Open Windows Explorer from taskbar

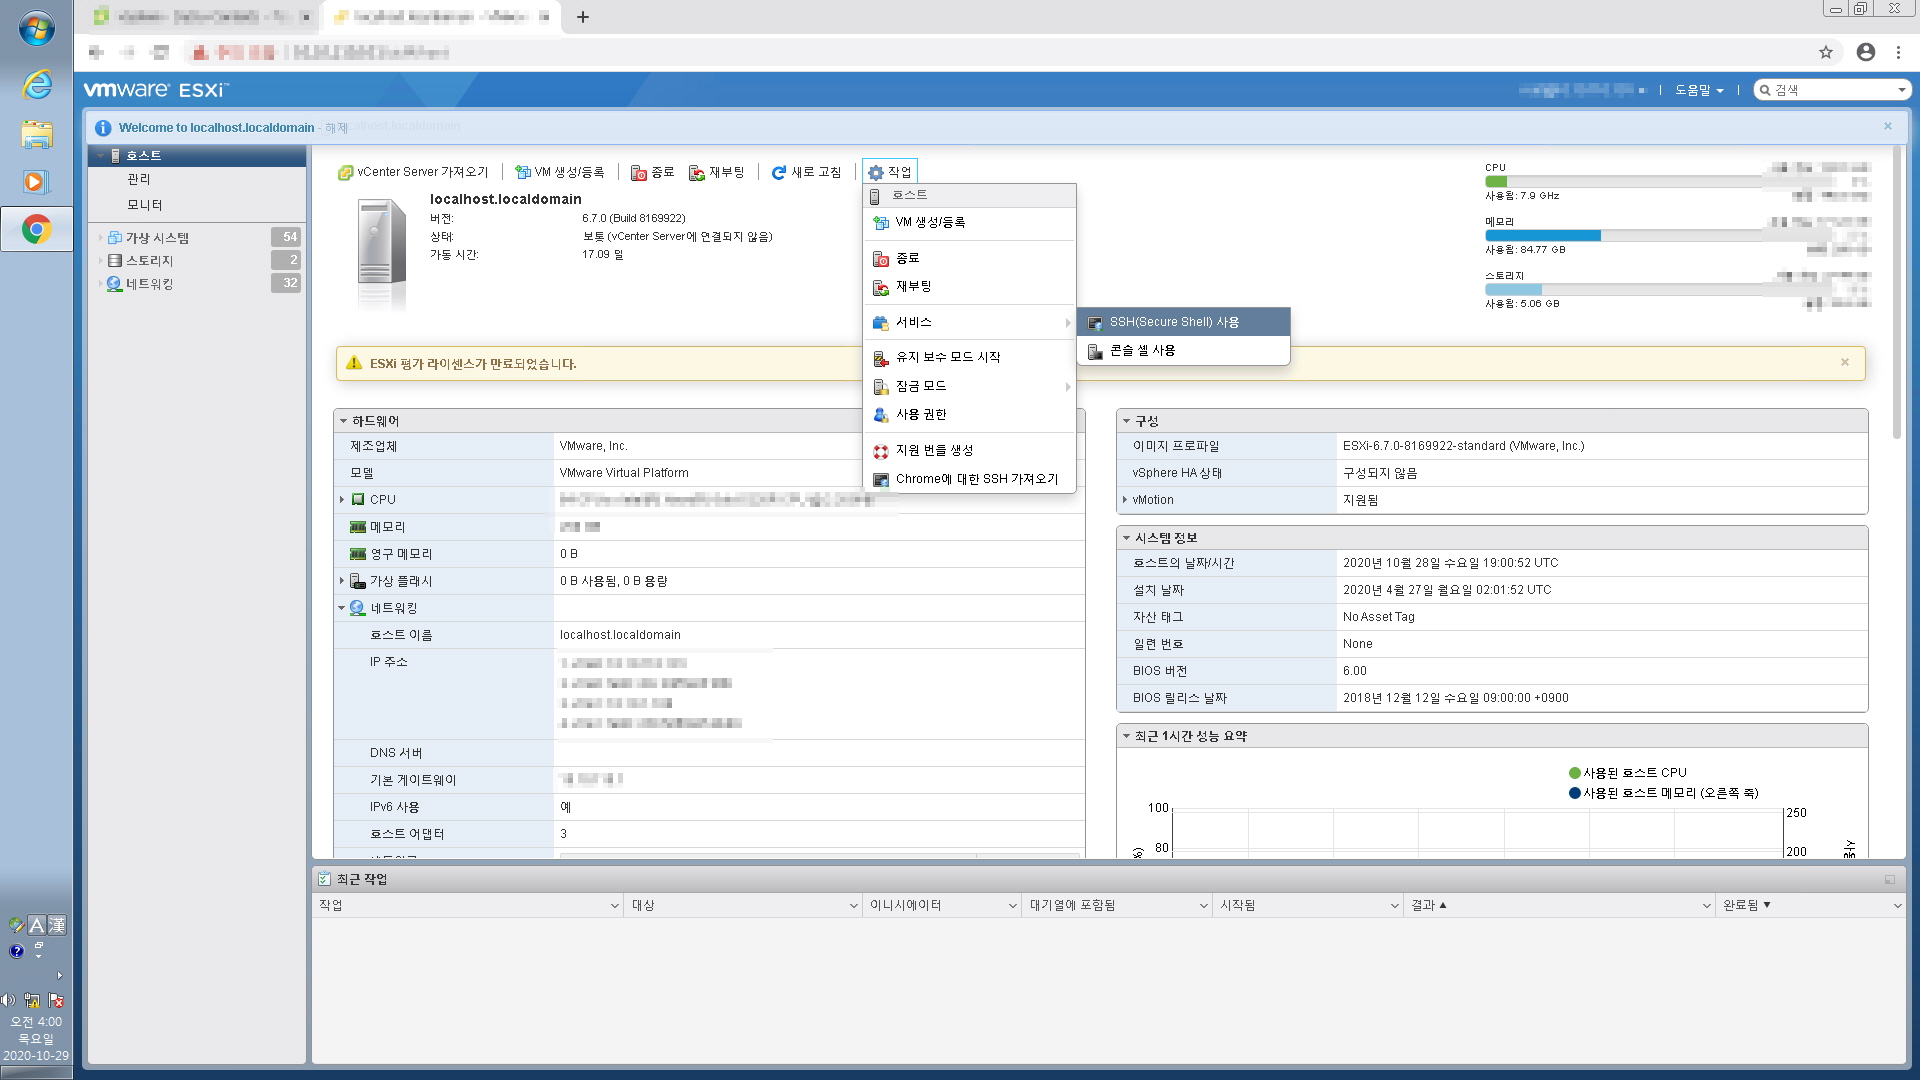(37, 134)
